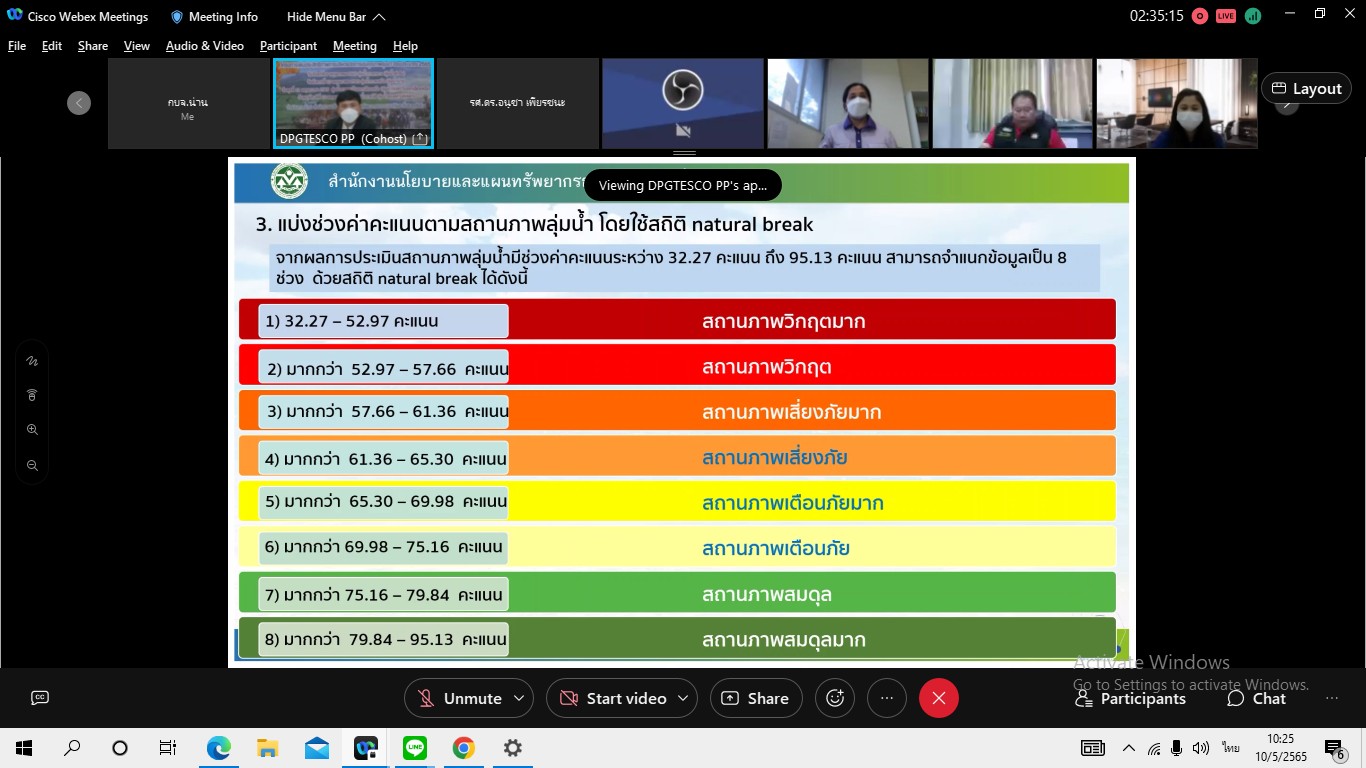Click the zoom out magnifier icon
The height and width of the screenshot is (768, 1366).
click(32, 465)
